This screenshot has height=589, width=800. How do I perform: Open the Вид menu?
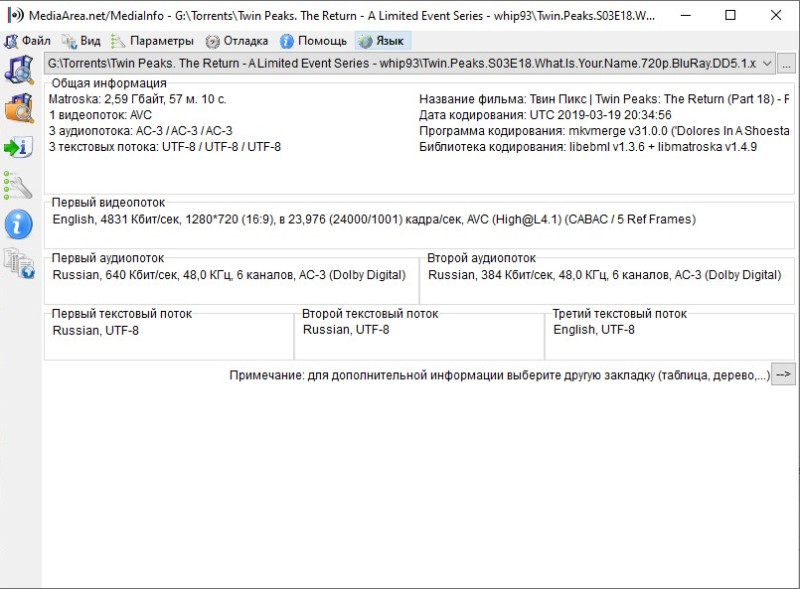82,41
